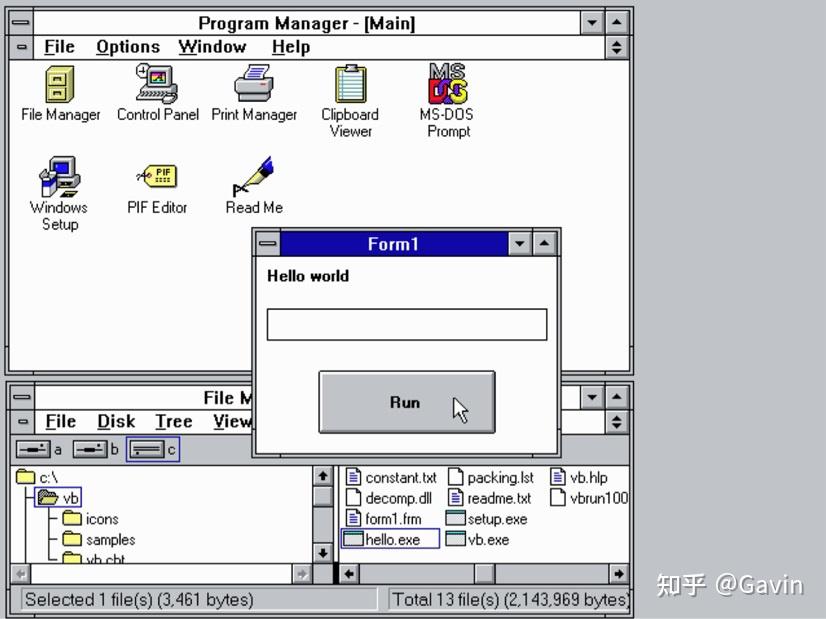Launch Control Panel from Main group
The height and width of the screenshot is (619, 826).
tap(156, 85)
